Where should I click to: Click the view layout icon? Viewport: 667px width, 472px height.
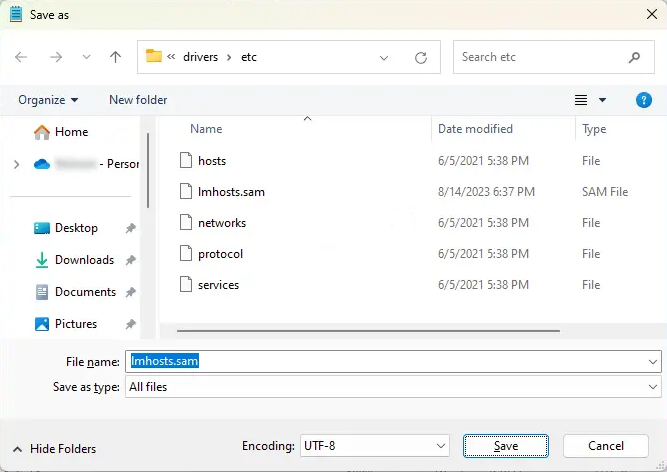(581, 100)
